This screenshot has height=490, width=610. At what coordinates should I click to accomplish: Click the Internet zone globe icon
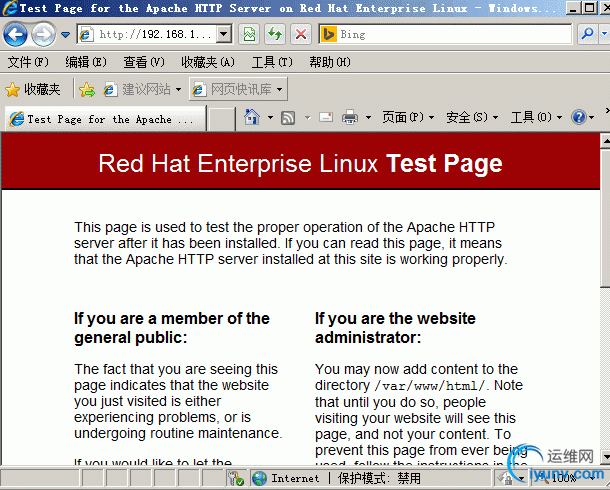pos(259,478)
